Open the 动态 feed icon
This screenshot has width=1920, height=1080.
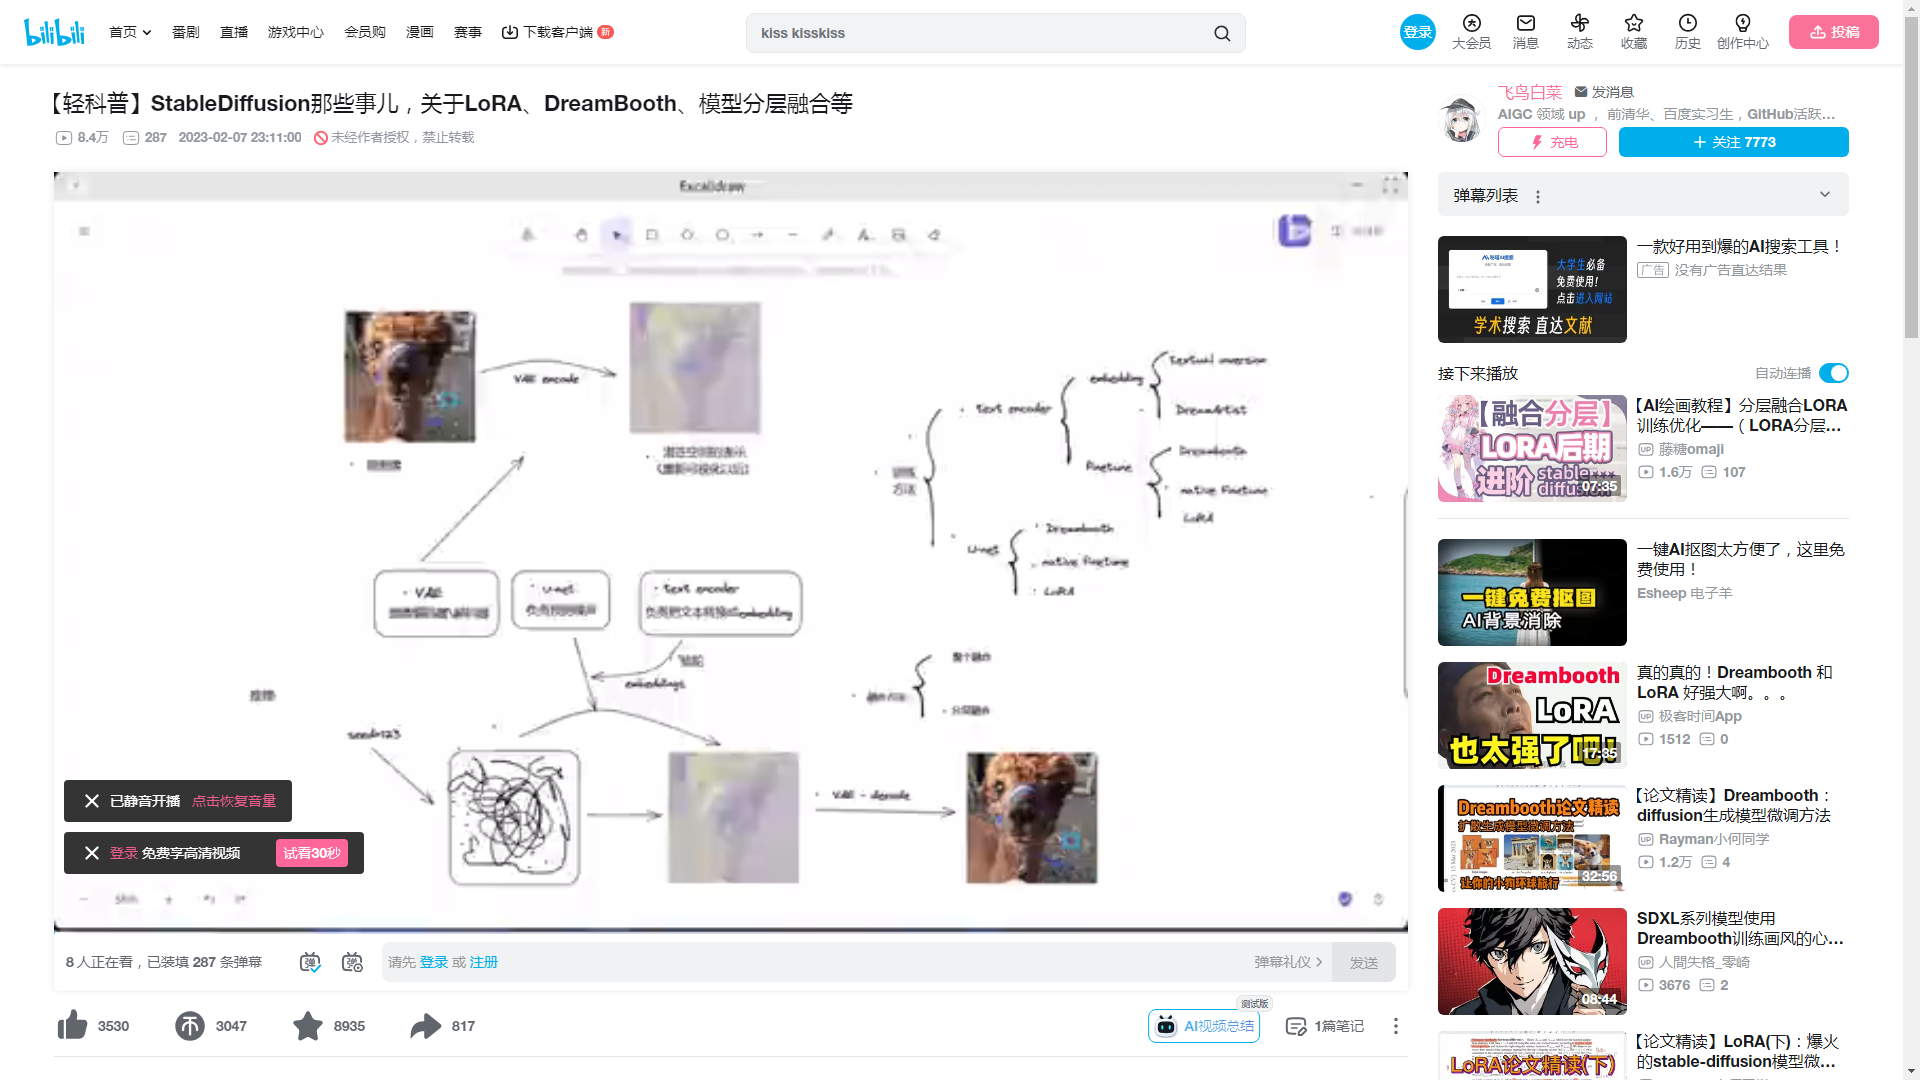coord(1580,32)
